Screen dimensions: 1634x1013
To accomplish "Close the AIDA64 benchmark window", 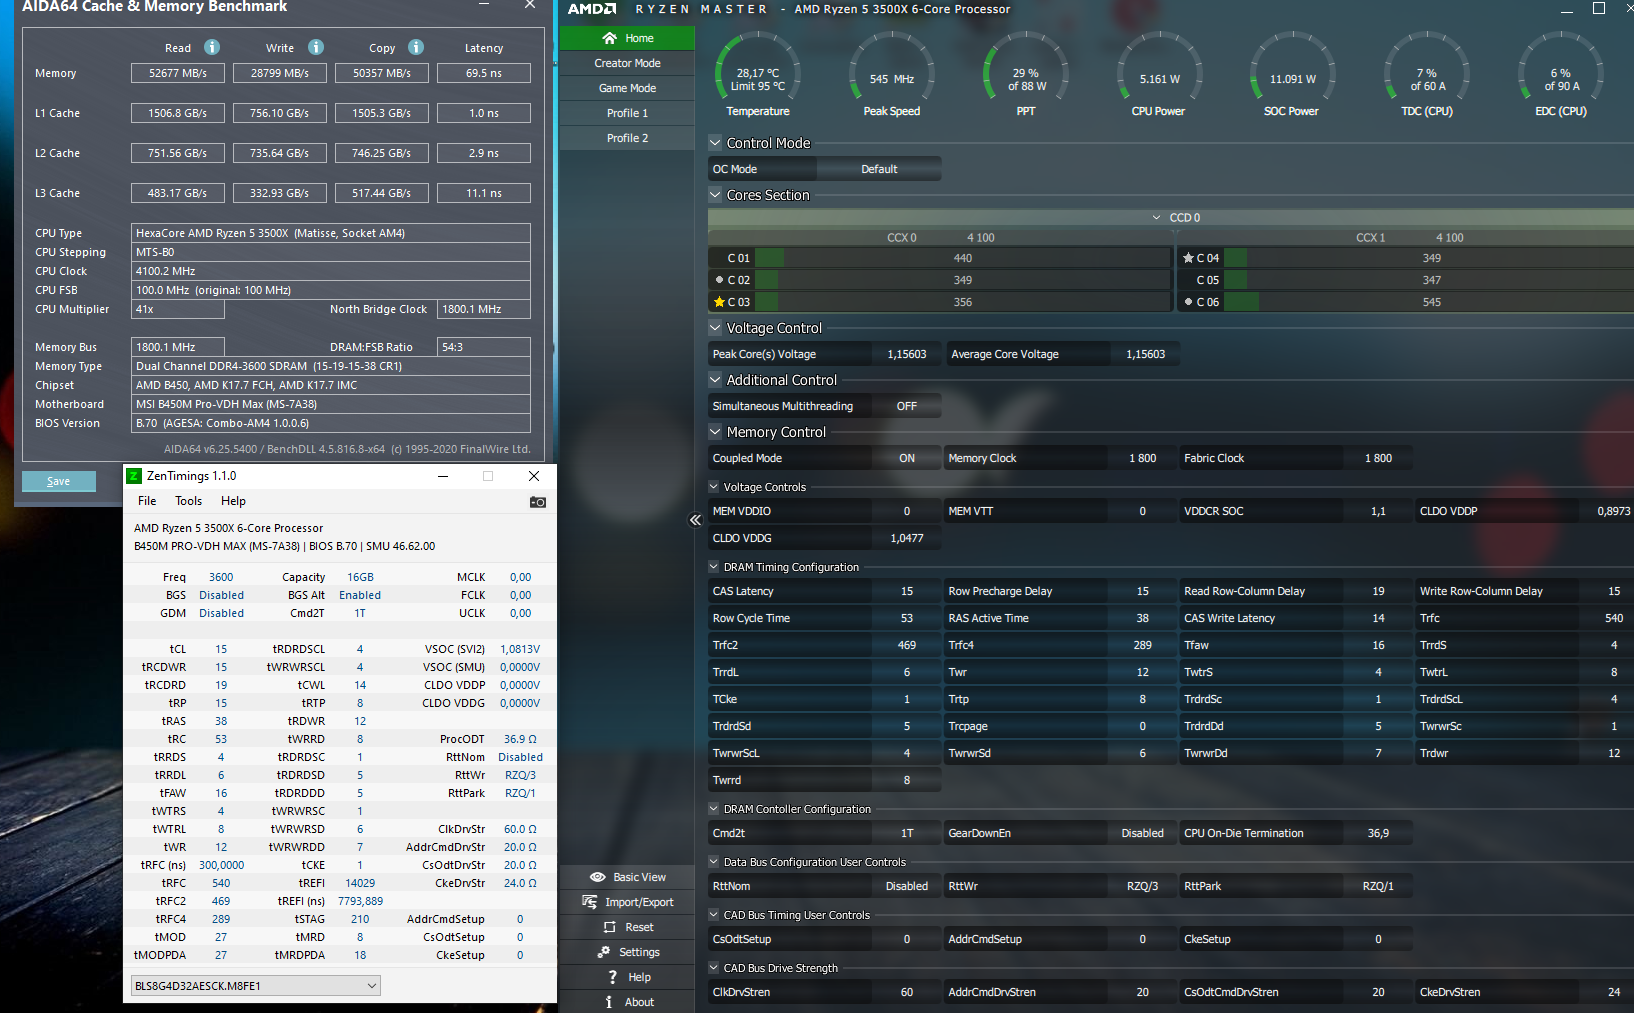I will point(530,5).
